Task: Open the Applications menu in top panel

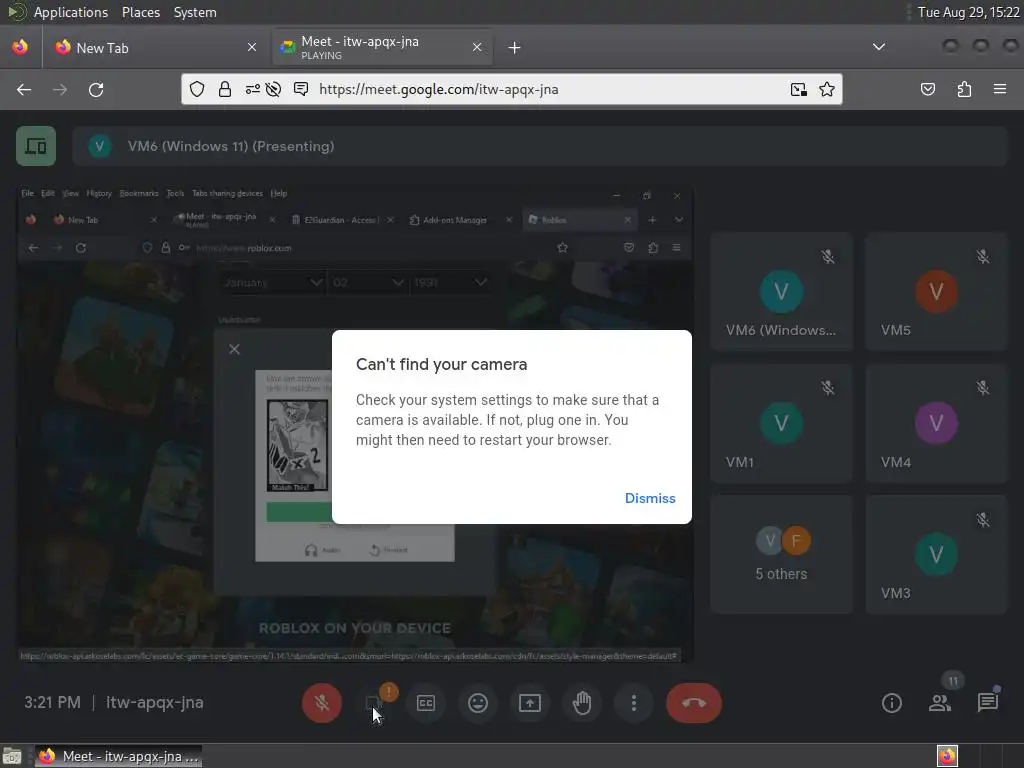Action: [71, 12]
